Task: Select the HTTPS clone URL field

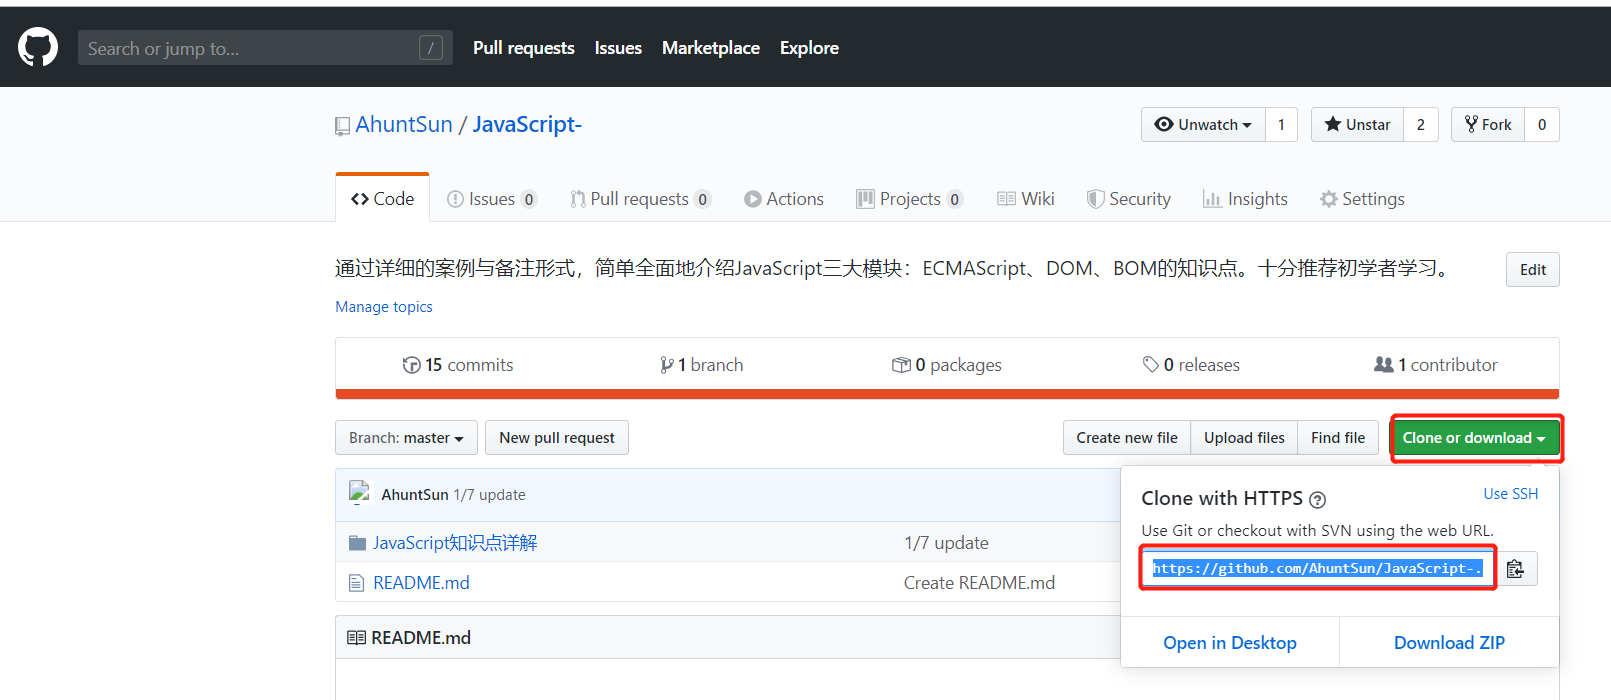Action: coord(1319,568)
